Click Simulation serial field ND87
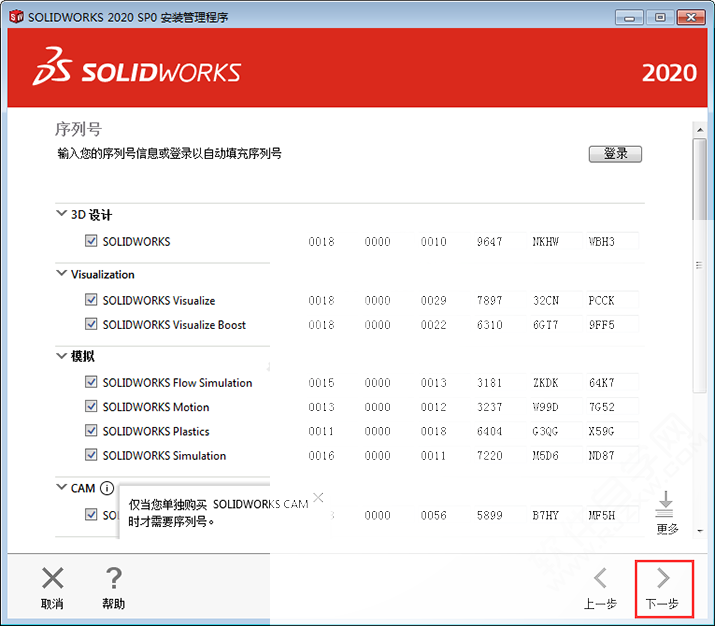Viewport: 715px width, 626px height. pos(611,455)
